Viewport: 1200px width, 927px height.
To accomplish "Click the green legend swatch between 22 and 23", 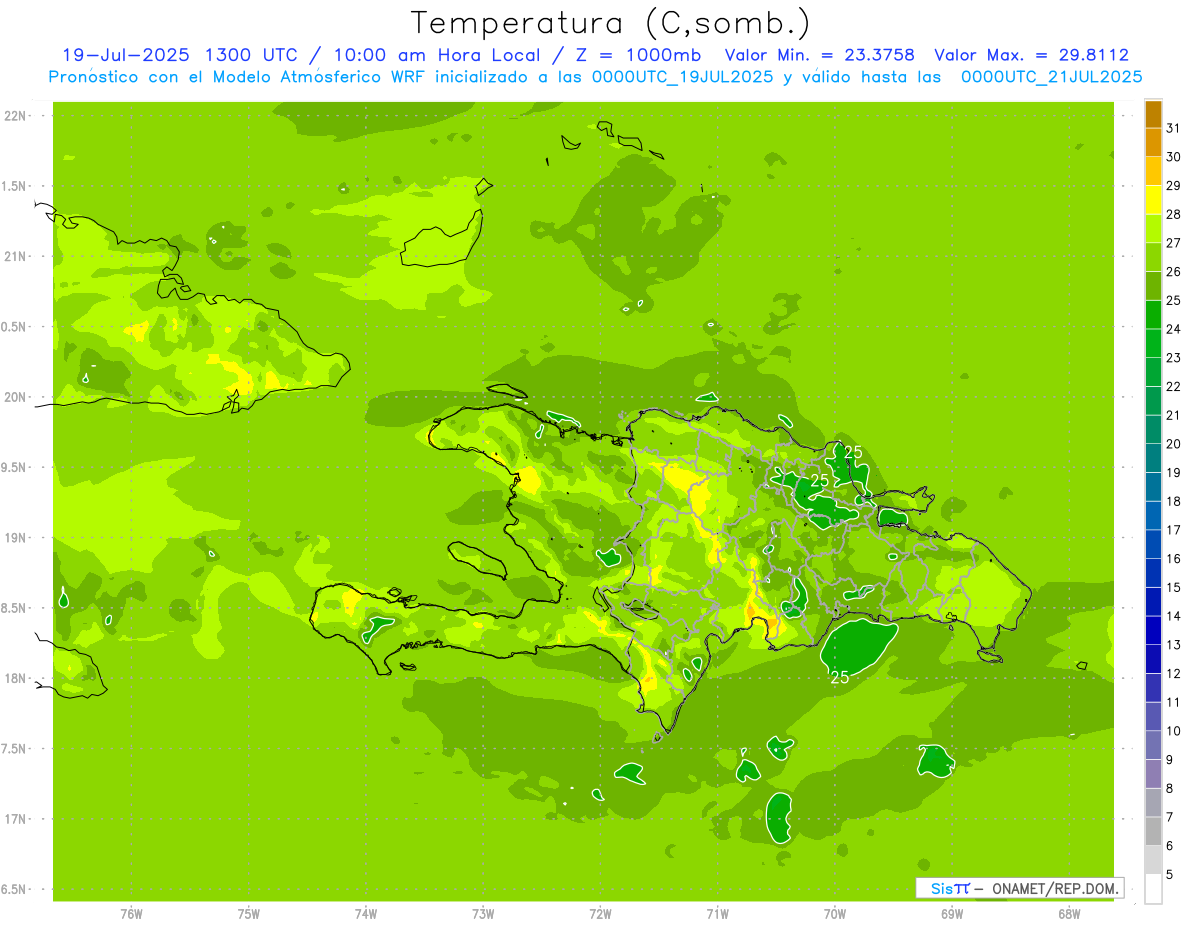I will point(1153,372).
